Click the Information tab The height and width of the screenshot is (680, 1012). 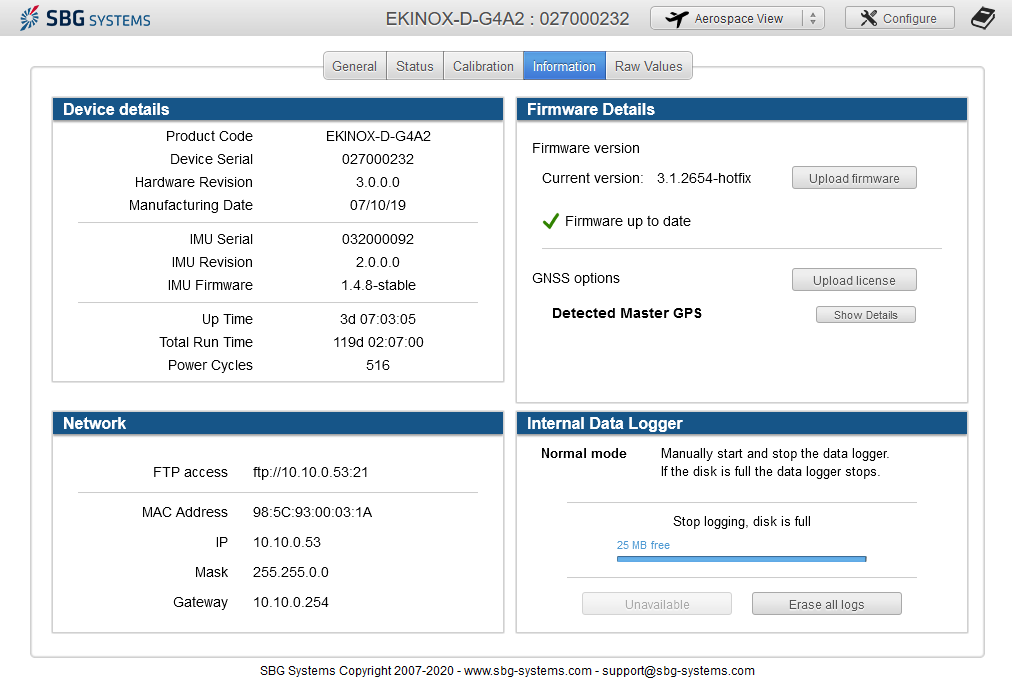(x=564, y=66)
